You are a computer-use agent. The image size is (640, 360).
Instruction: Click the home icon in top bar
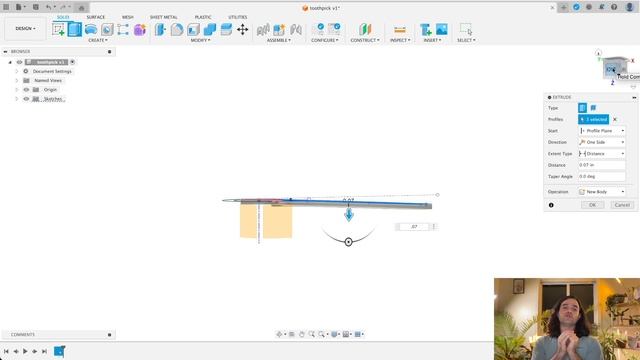point(82,8)
